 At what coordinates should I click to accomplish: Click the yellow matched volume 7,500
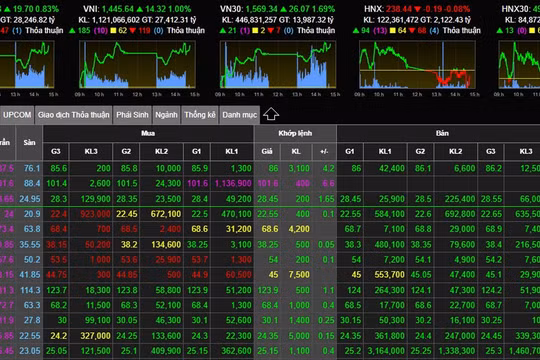(x=299, y=275)
